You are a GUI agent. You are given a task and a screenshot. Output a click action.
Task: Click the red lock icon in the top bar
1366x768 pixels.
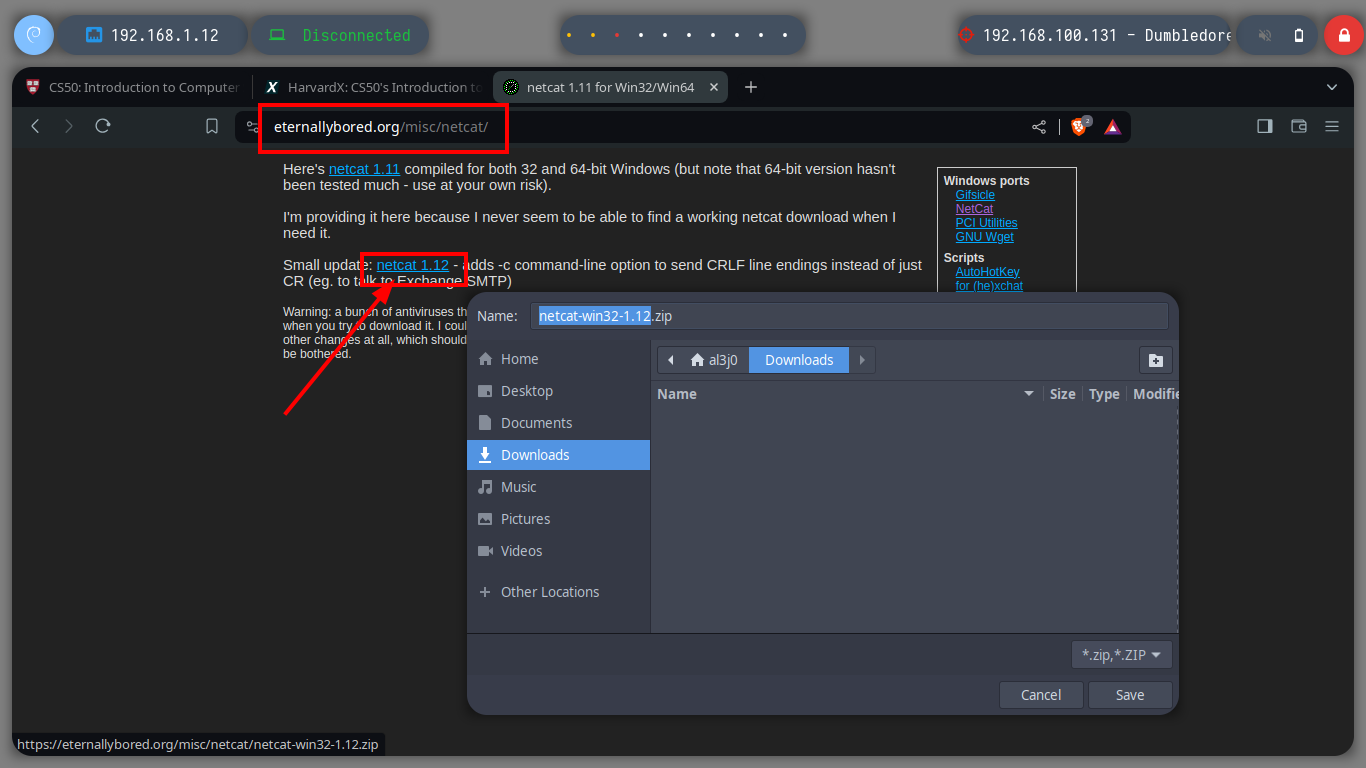[1343, 35]
